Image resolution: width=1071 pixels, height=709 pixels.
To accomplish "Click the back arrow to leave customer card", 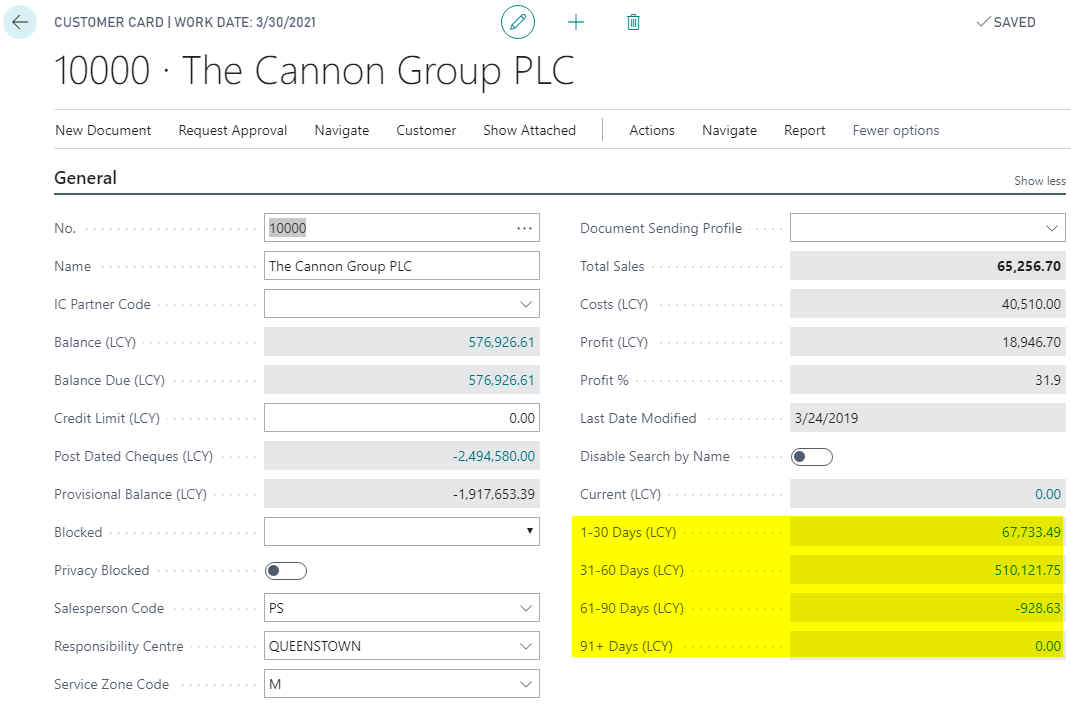I will pos(20,21).
